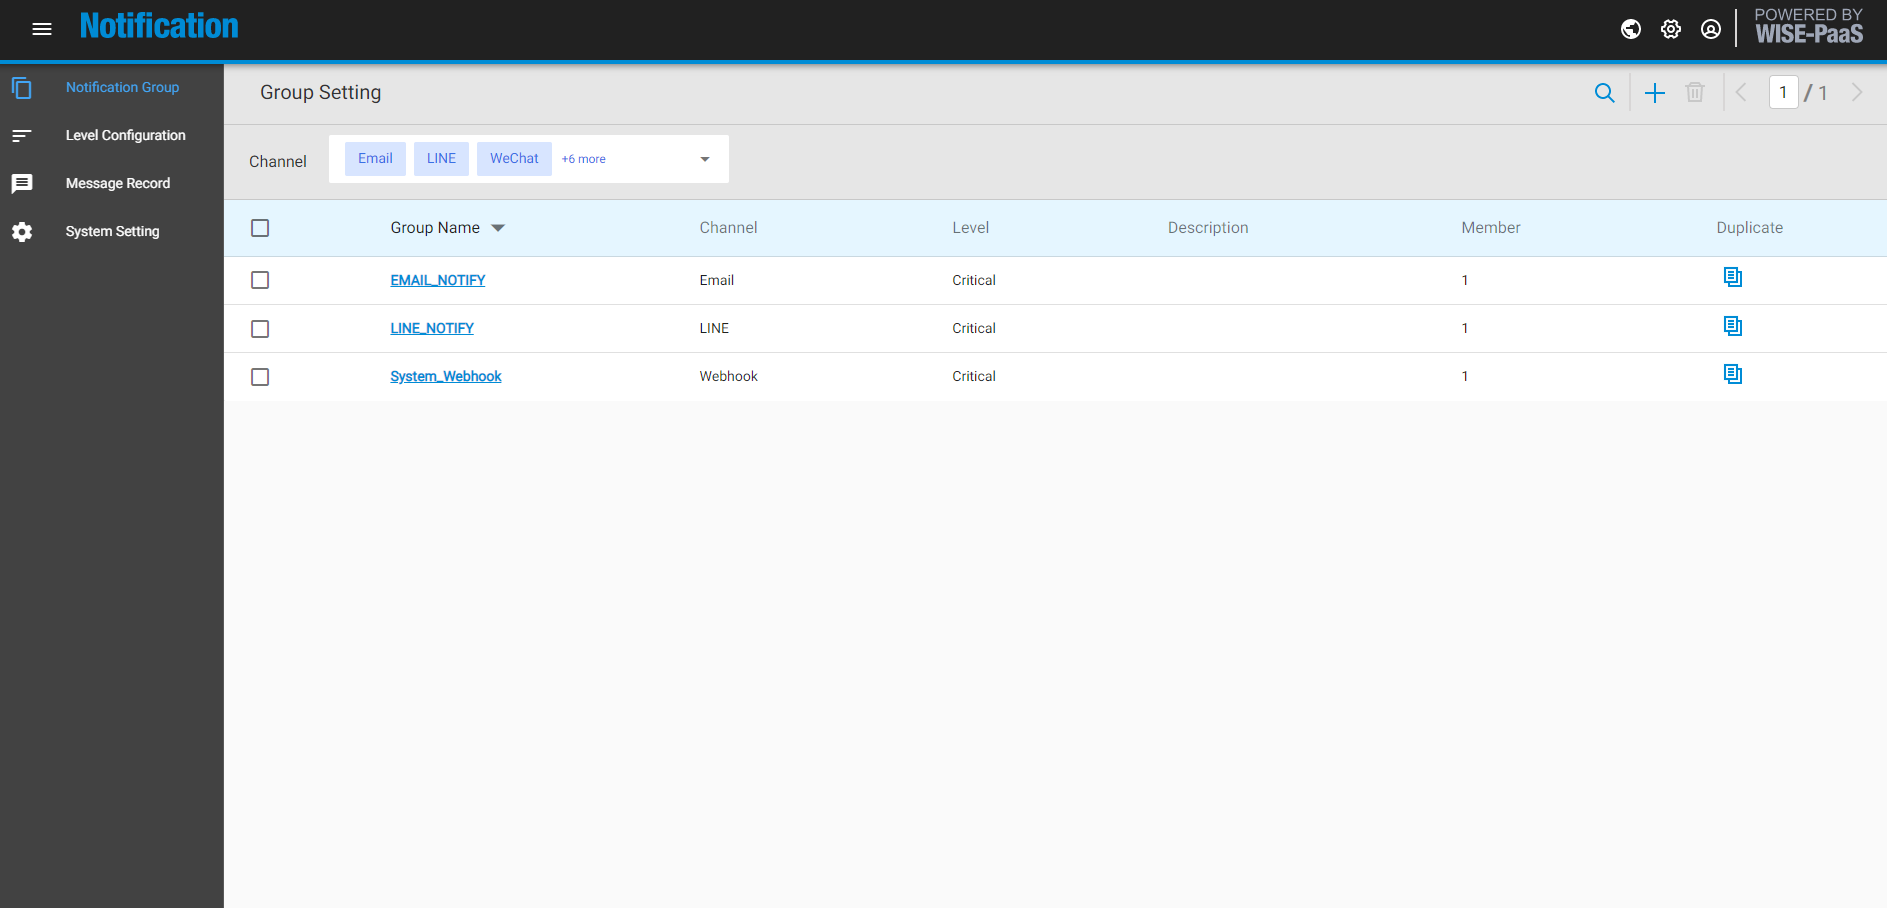This screenshot has width=1887, height=908.
Task: Click the search icon in Group Setting
Action: 1604,92
